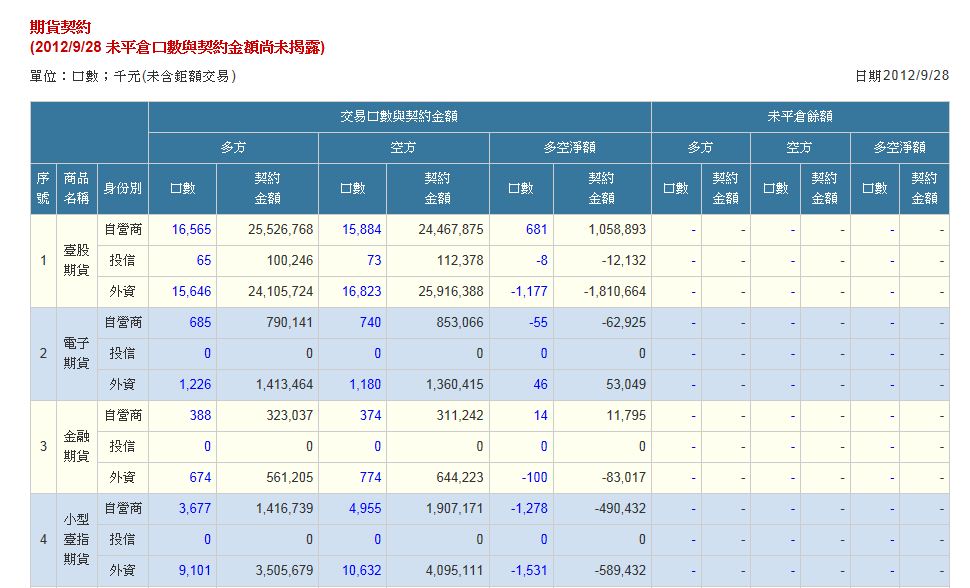Select the 853,066 contract amount cell

point(438,322)
